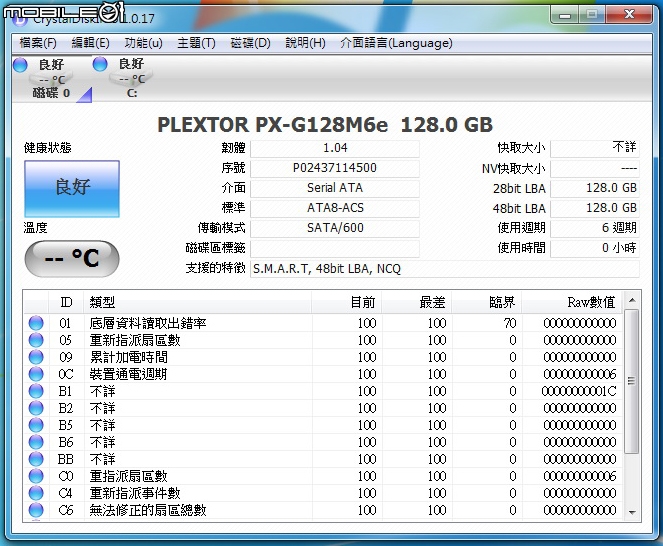The width and height of the screenshot is (663, 546).
Task: Select the 重新指派事件數 row
Action: (323, 493)
